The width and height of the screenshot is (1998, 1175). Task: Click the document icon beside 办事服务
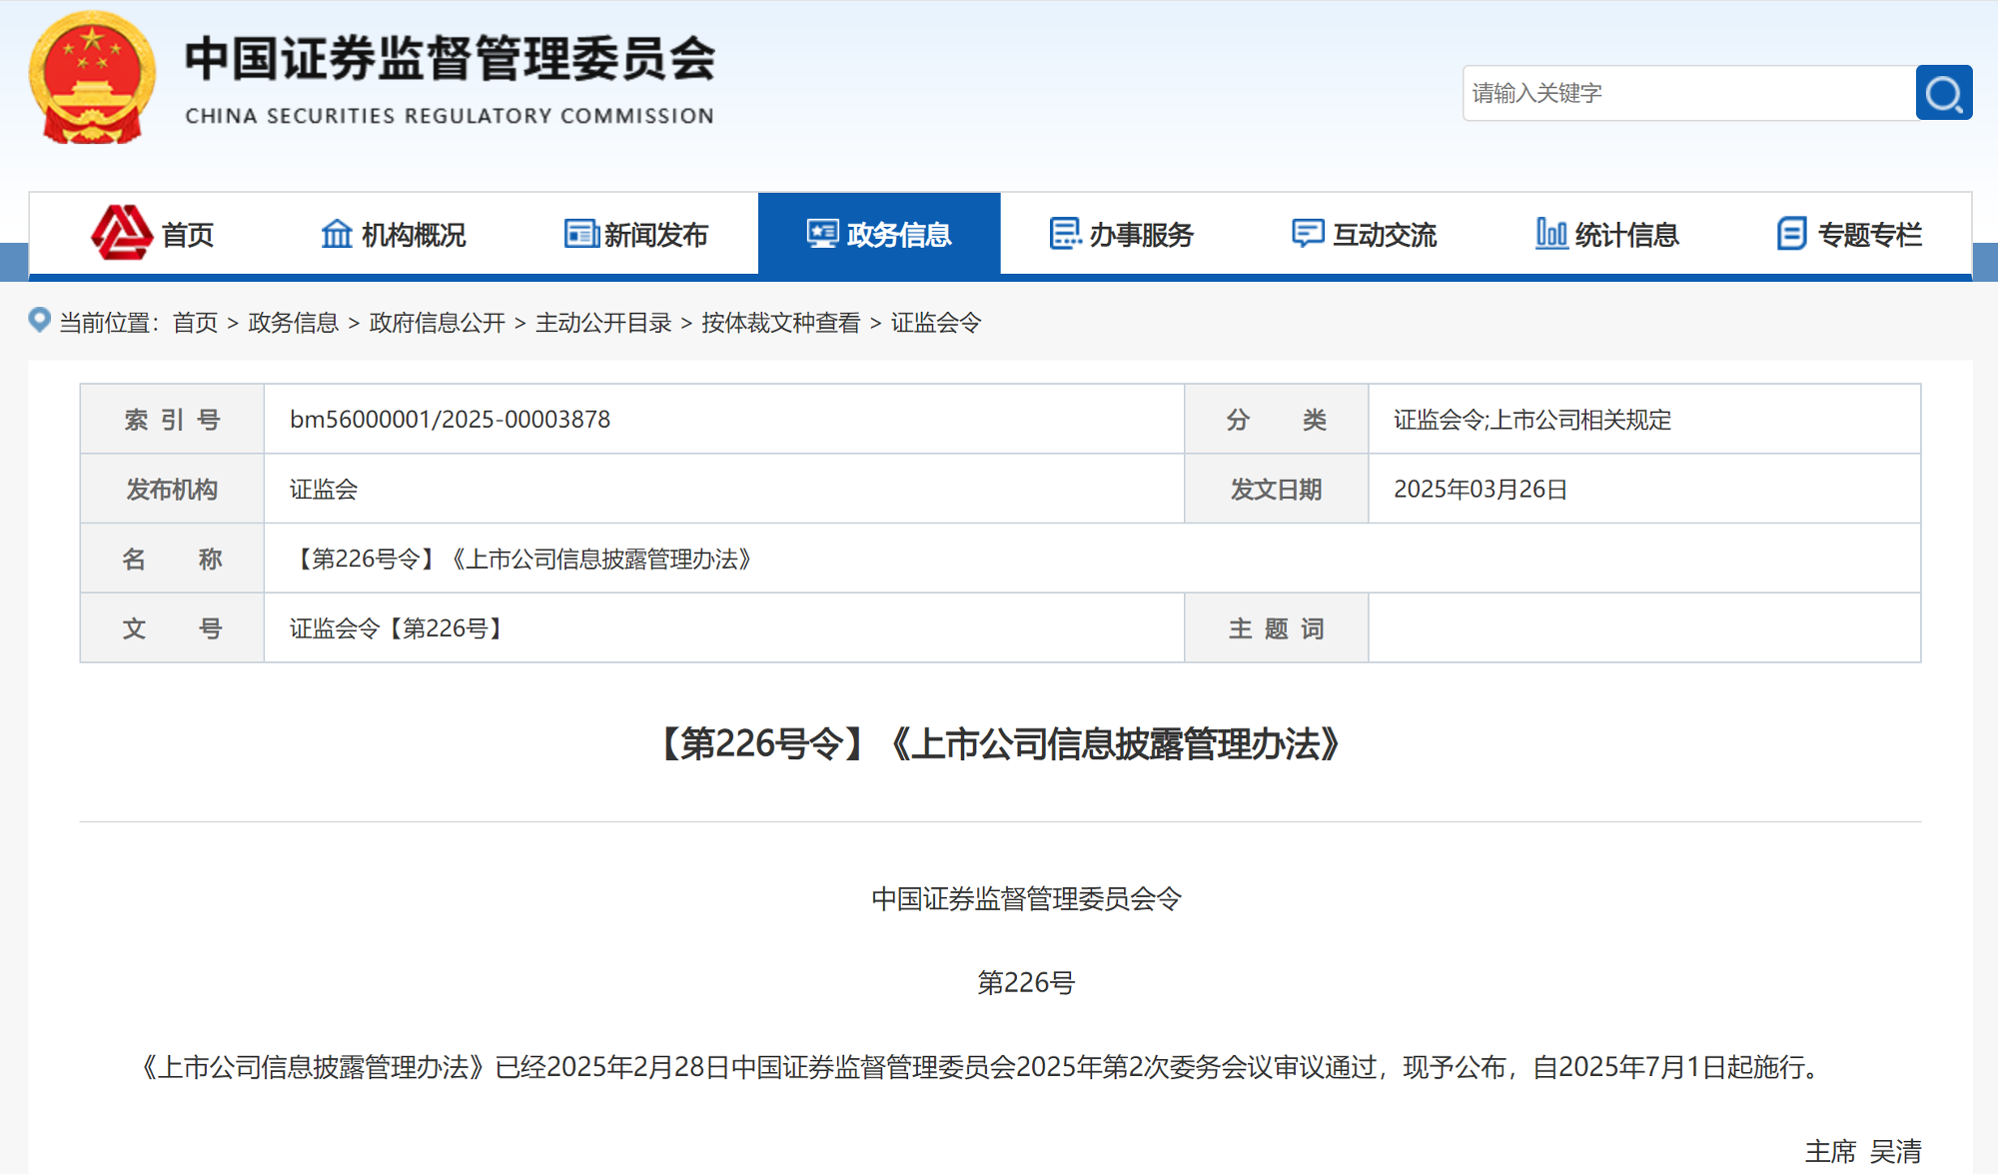[1064, 234]
